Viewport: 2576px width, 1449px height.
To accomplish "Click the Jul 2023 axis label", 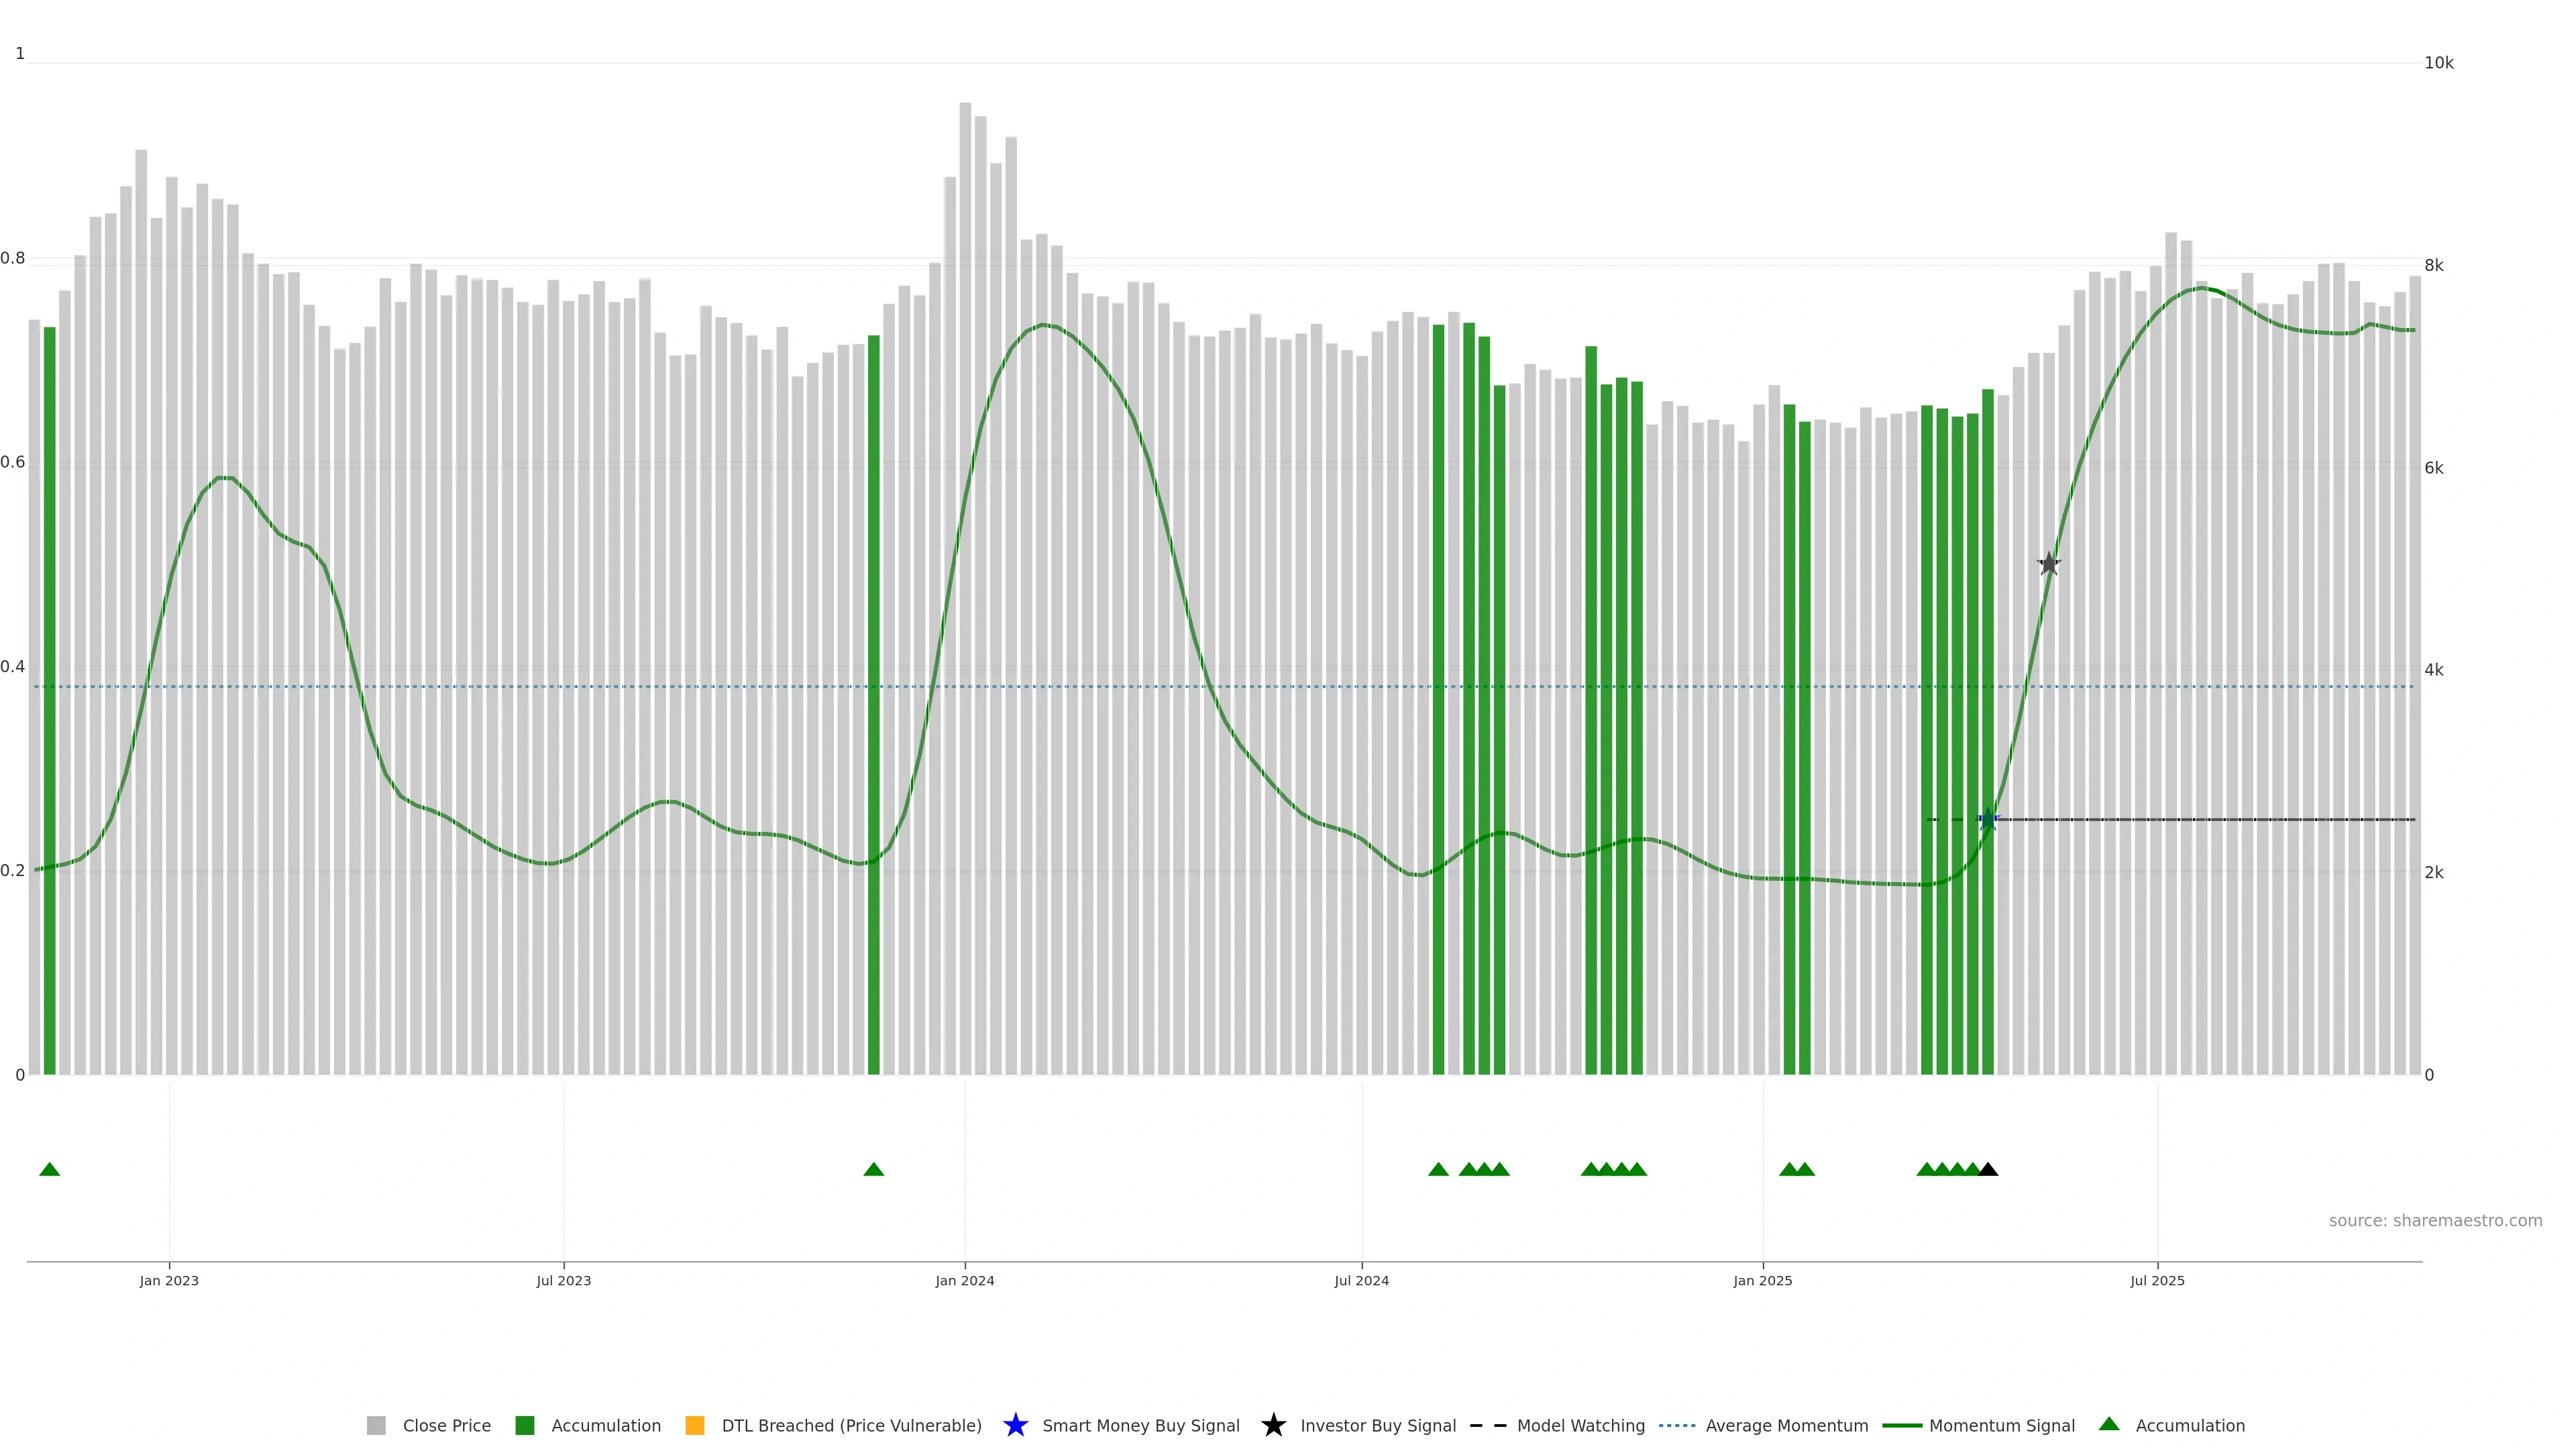I will tap(563, 1280).
